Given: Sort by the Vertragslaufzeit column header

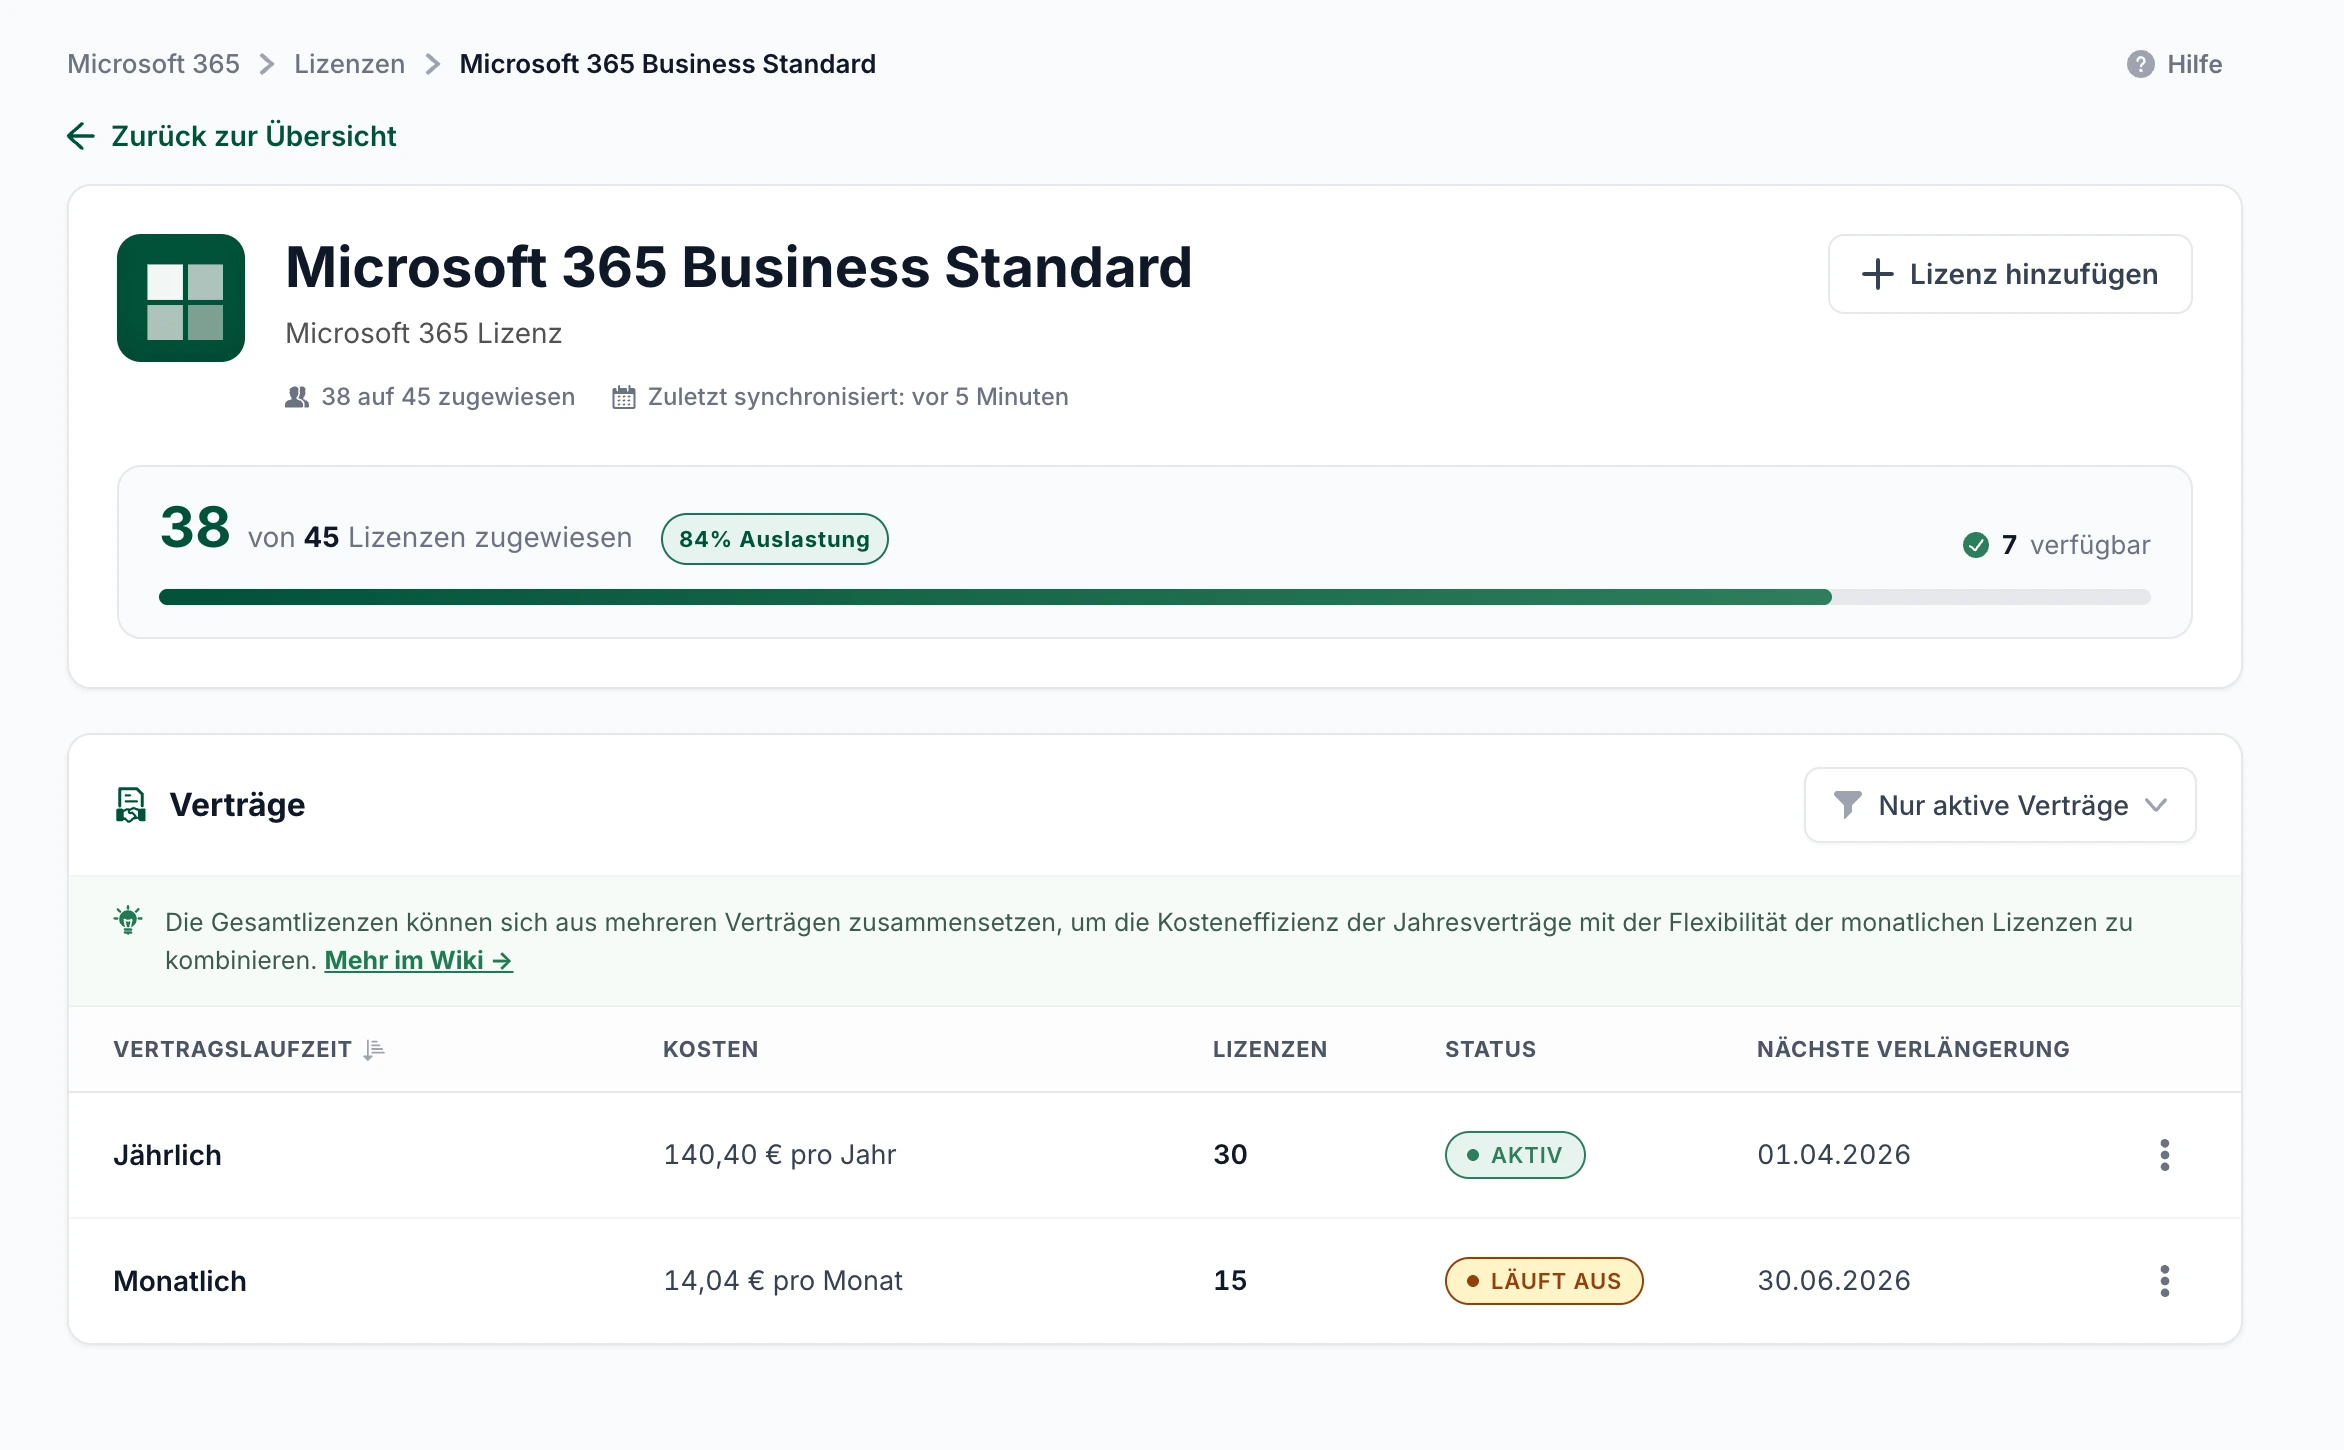Looking at the screenshot, I should pyautogui.click(x=249, y=1049).
